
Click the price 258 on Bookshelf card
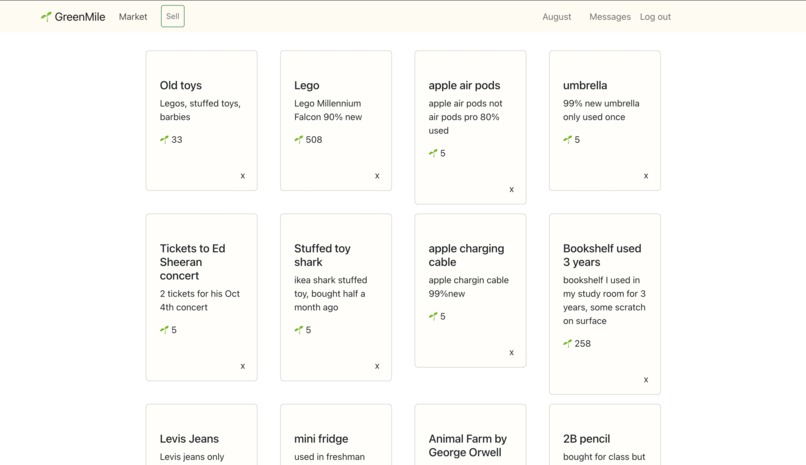[x=582, y=344]
